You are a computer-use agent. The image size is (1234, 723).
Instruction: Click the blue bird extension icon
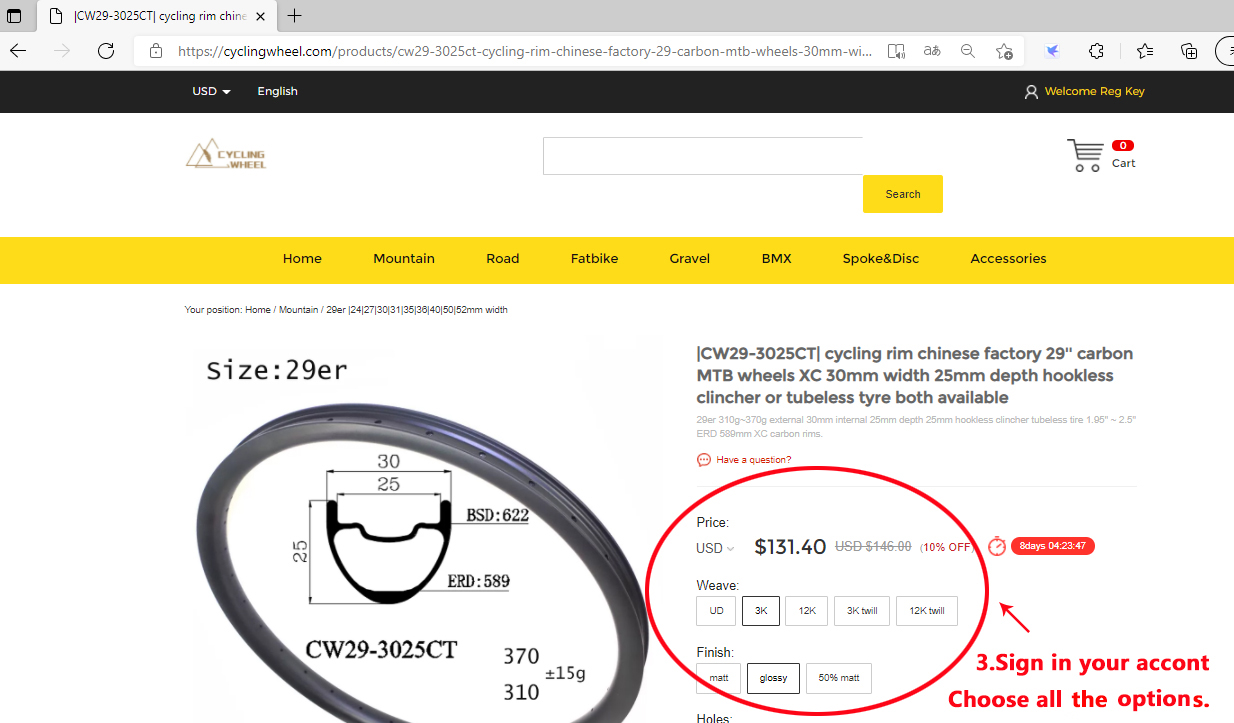click(x=1052, y=51)
